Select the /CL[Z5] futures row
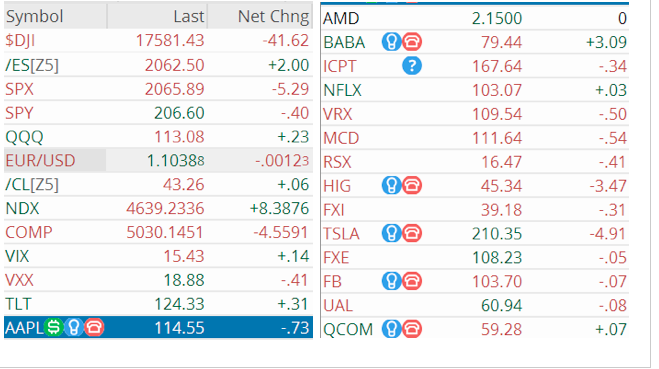Image resolution: width=659 pixels, height=369 pixels. 158,184
